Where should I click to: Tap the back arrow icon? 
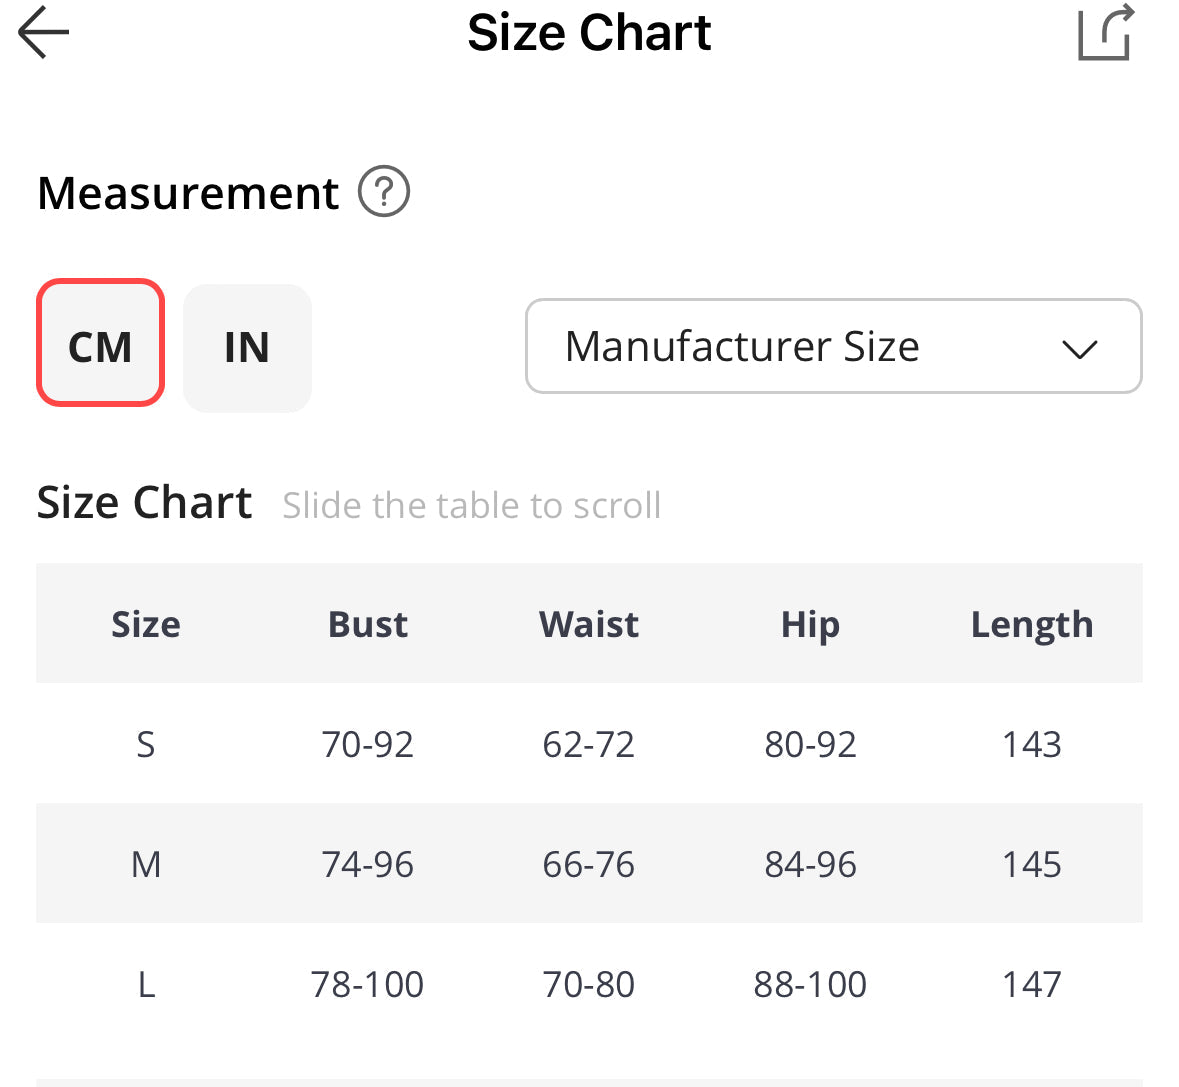pos(44,33)
